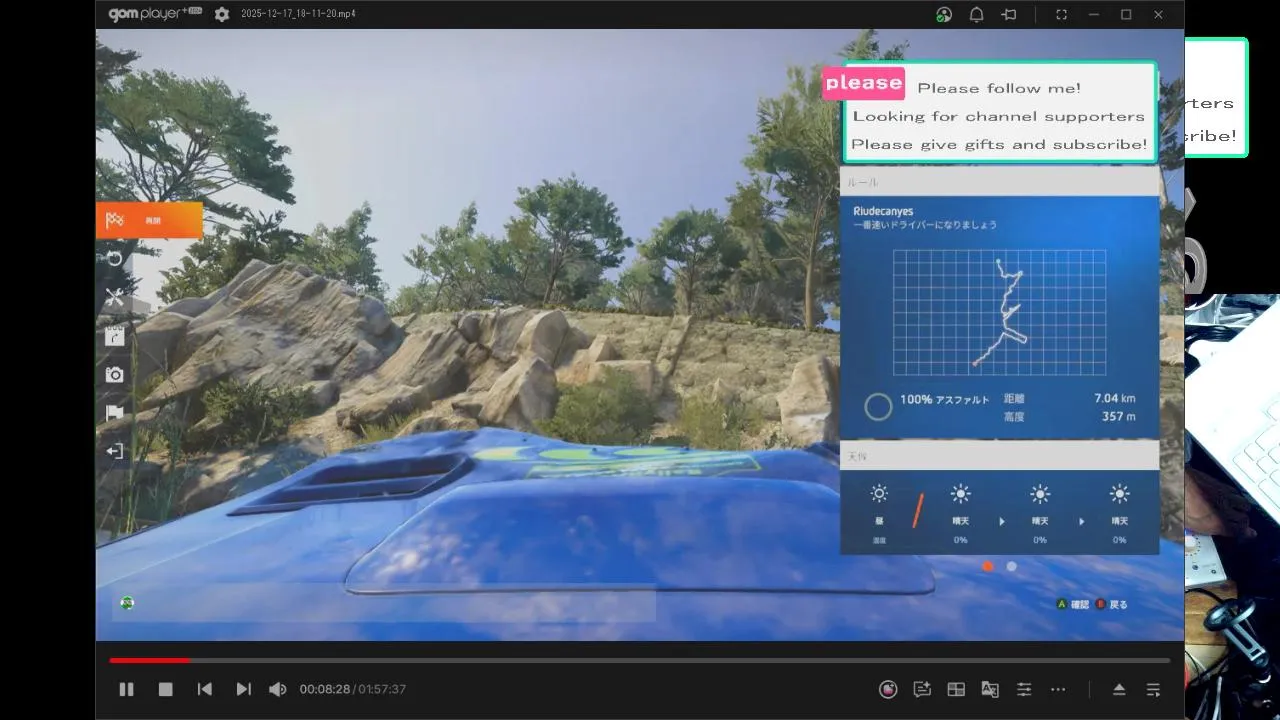Click the orange restart flag button

(x=149, y=220)
